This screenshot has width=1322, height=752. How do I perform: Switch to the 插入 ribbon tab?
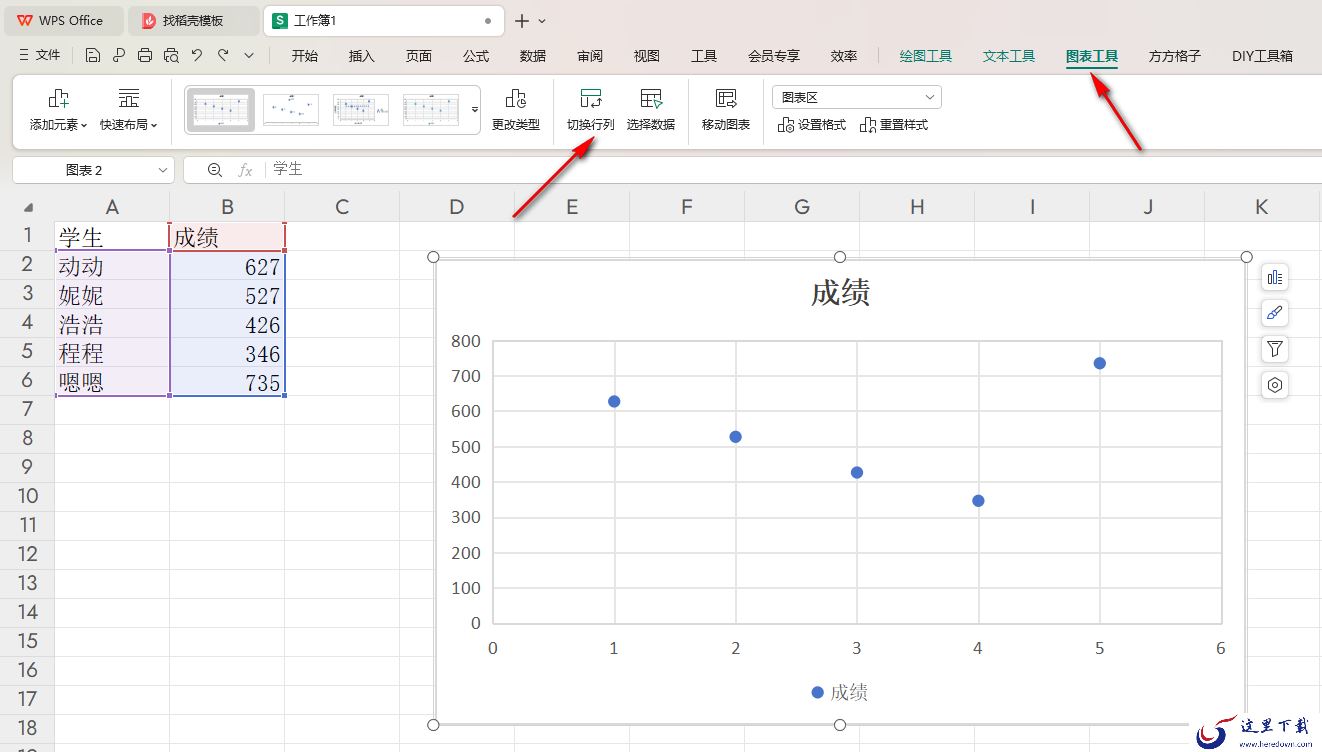click(362, 56)
